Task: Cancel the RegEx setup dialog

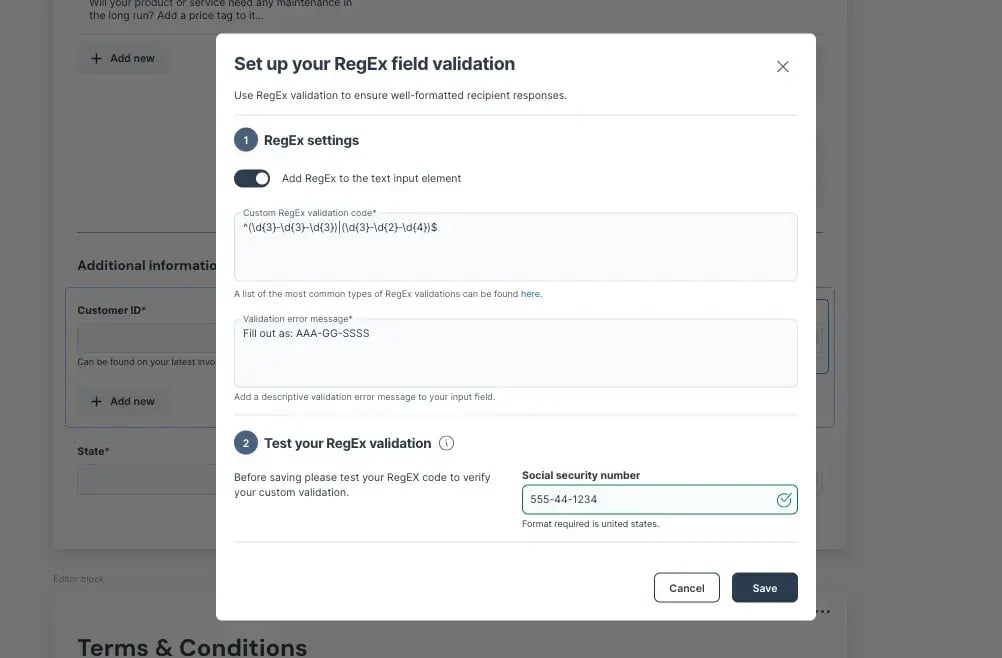Action: [x=686, y=587]
